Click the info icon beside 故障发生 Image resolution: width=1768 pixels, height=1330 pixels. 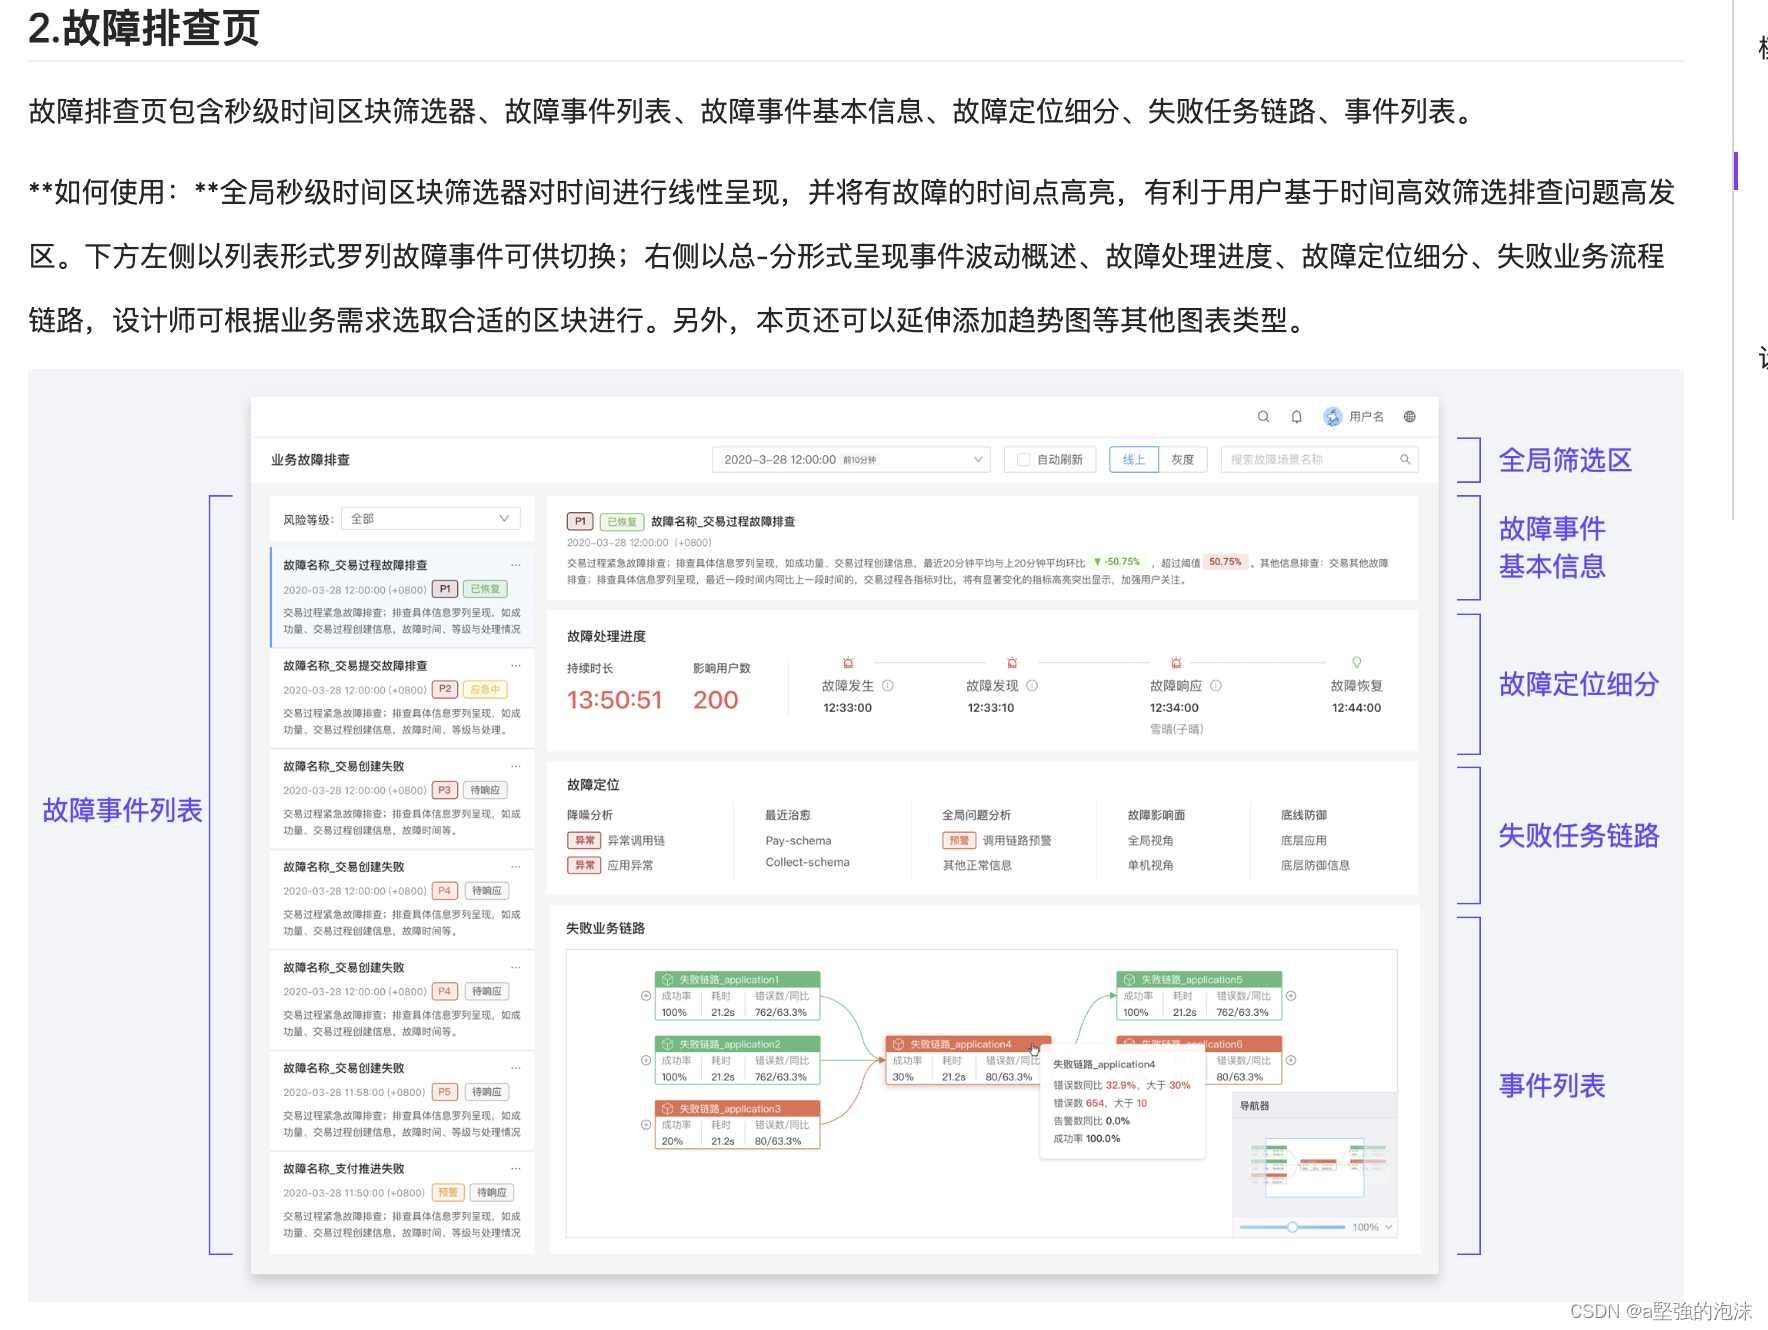[888, 686]
